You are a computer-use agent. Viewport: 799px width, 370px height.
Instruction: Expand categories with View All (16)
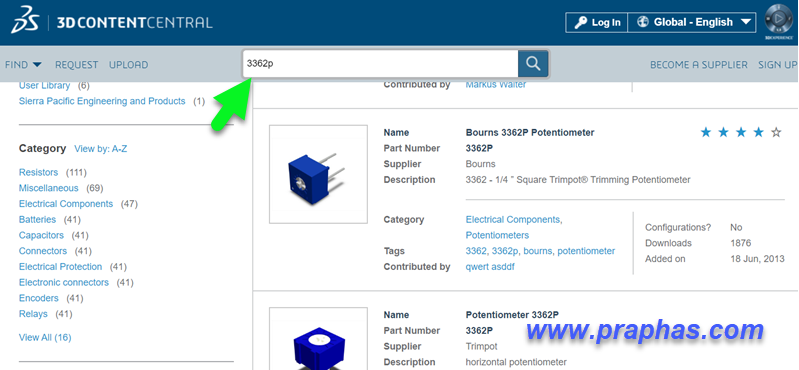coord(45,337)
